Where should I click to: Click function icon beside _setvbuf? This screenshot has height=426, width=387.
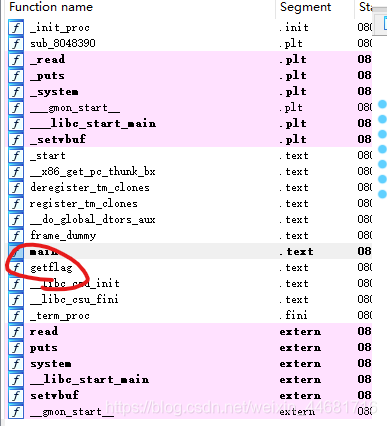point(16,139)
